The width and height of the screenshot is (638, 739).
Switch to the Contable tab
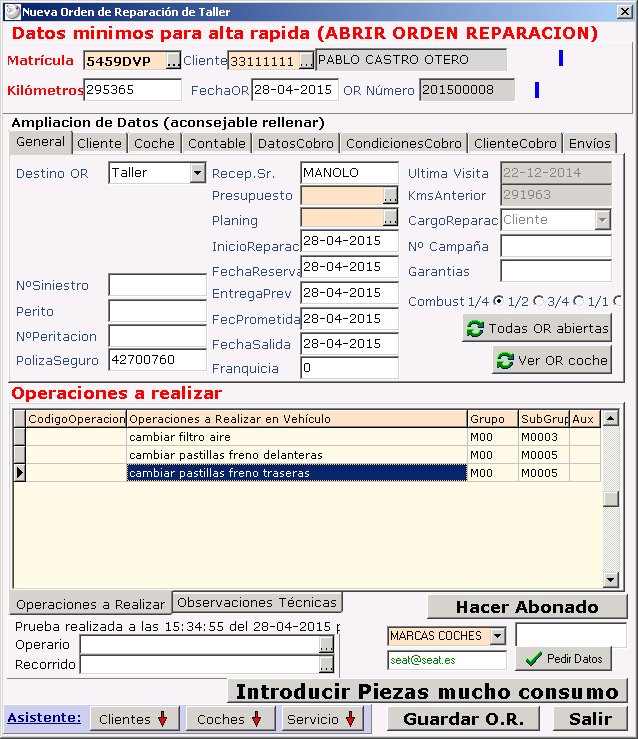point(217,143)
